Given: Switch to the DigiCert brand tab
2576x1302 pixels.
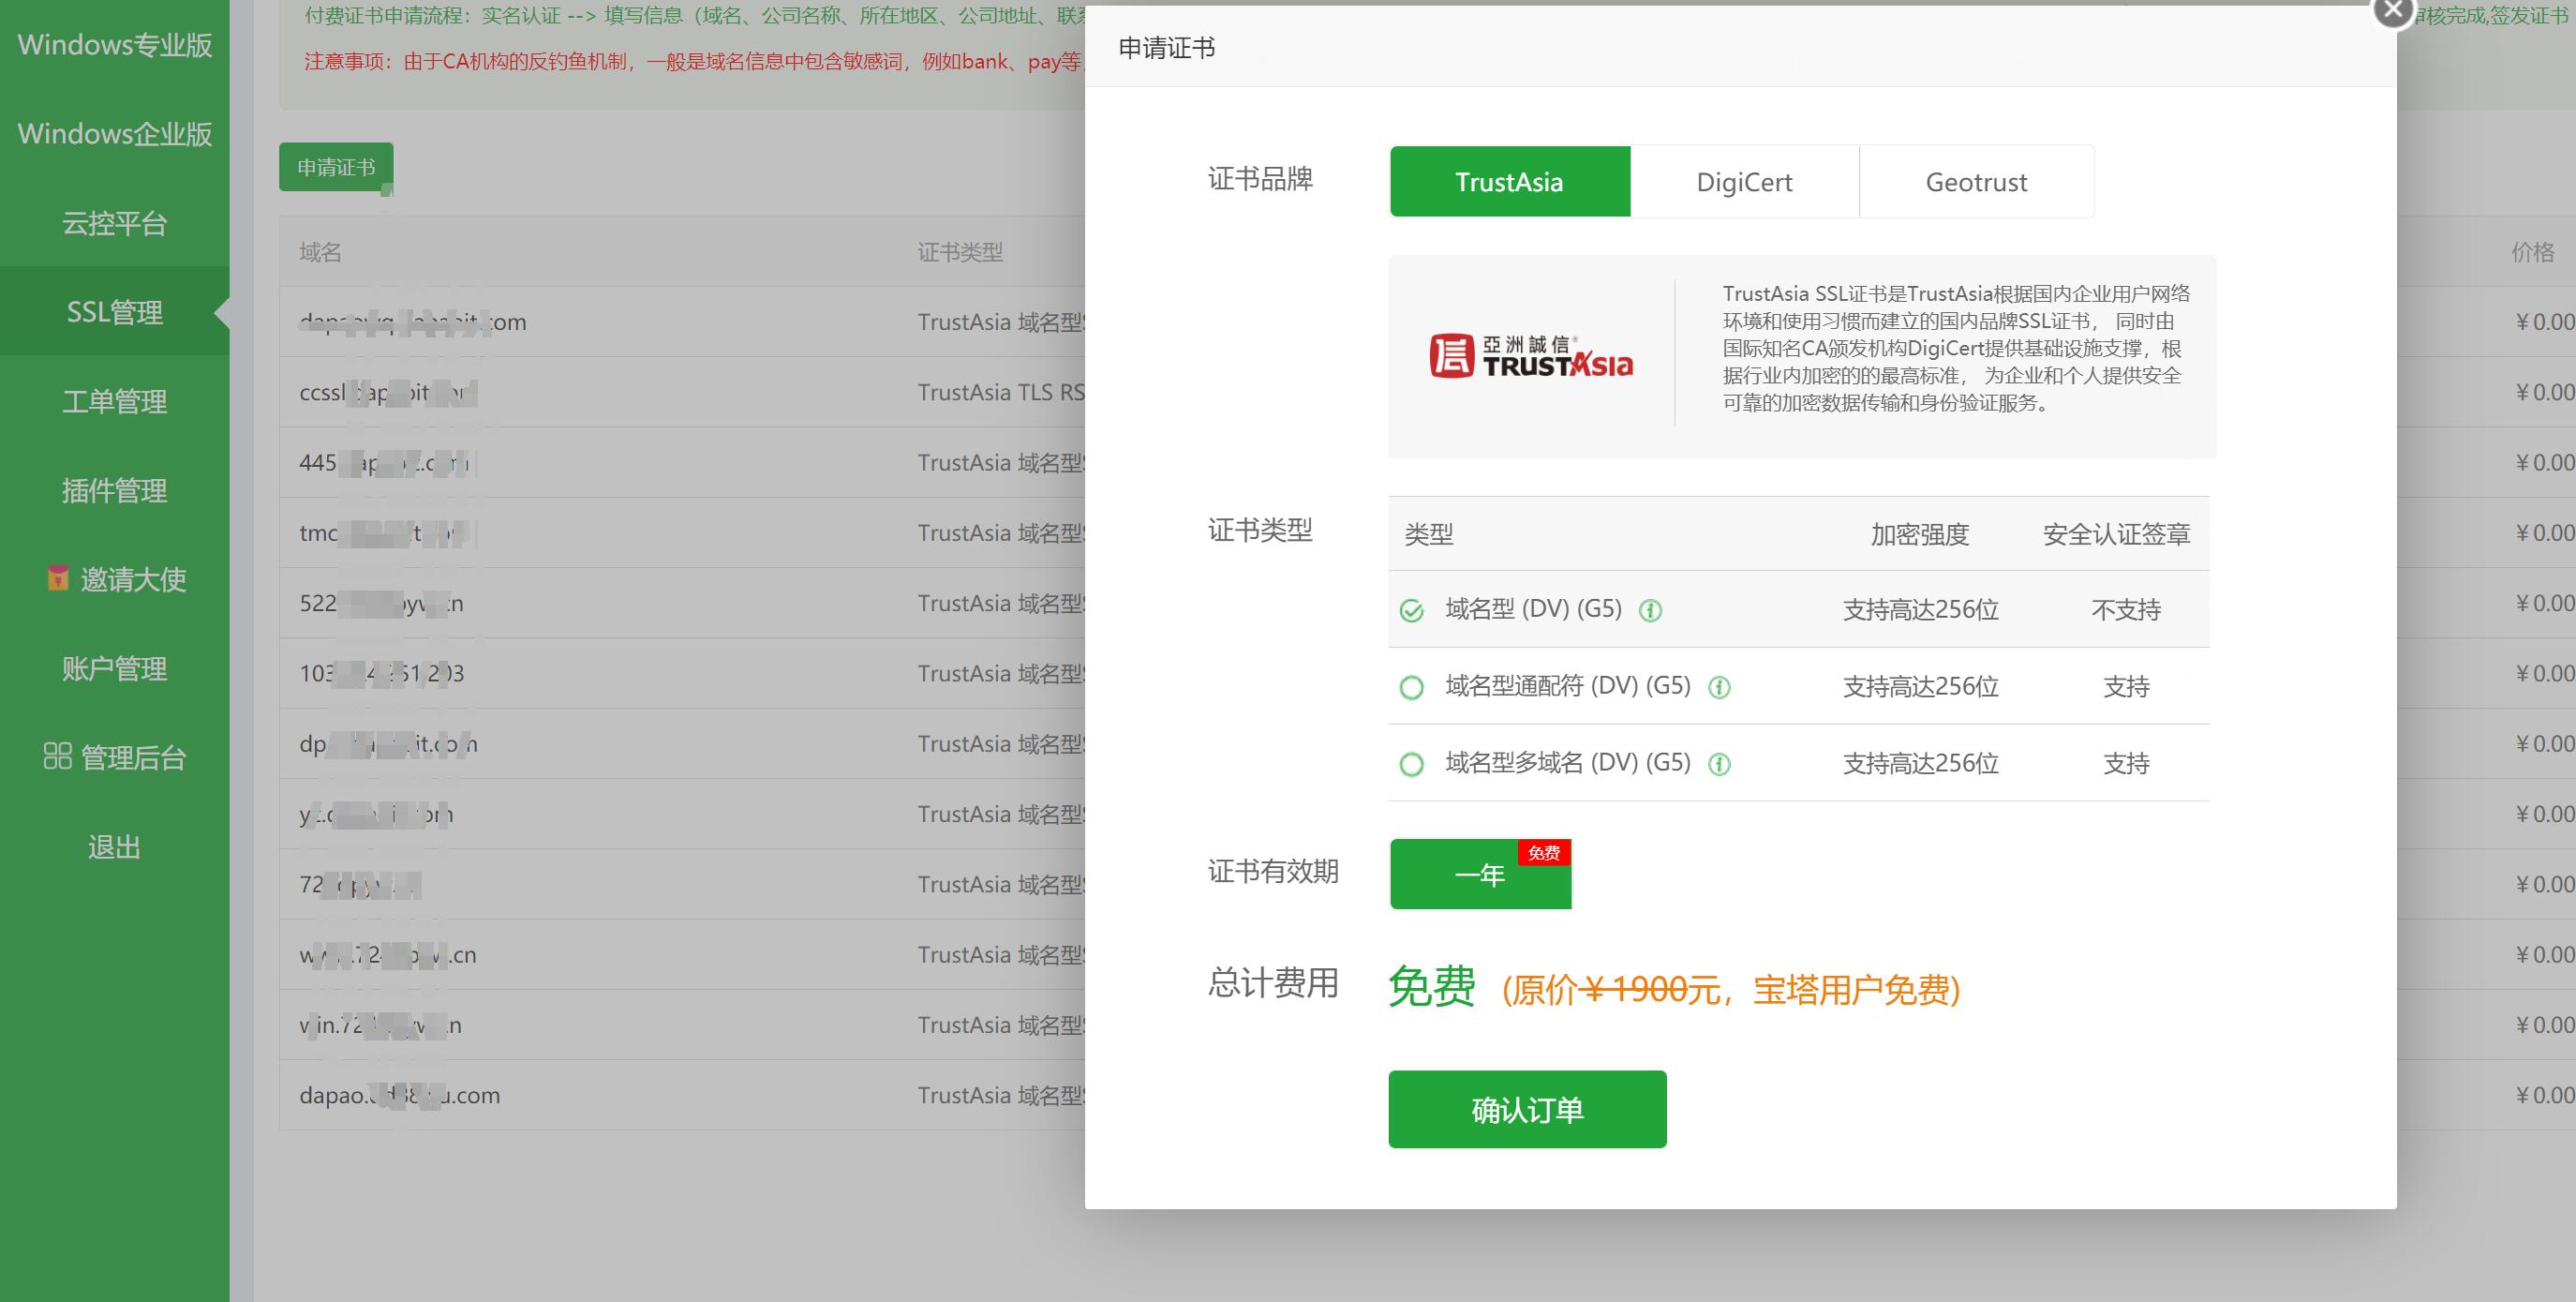Looking at the screenshot, I should (1745, 182).
